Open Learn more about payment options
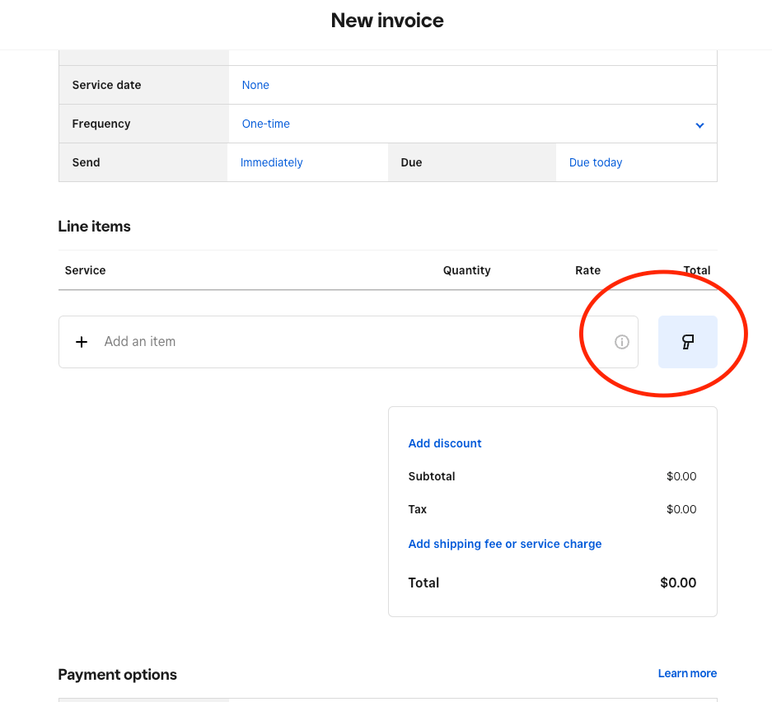The image size is (772, 702). (687, 673)
